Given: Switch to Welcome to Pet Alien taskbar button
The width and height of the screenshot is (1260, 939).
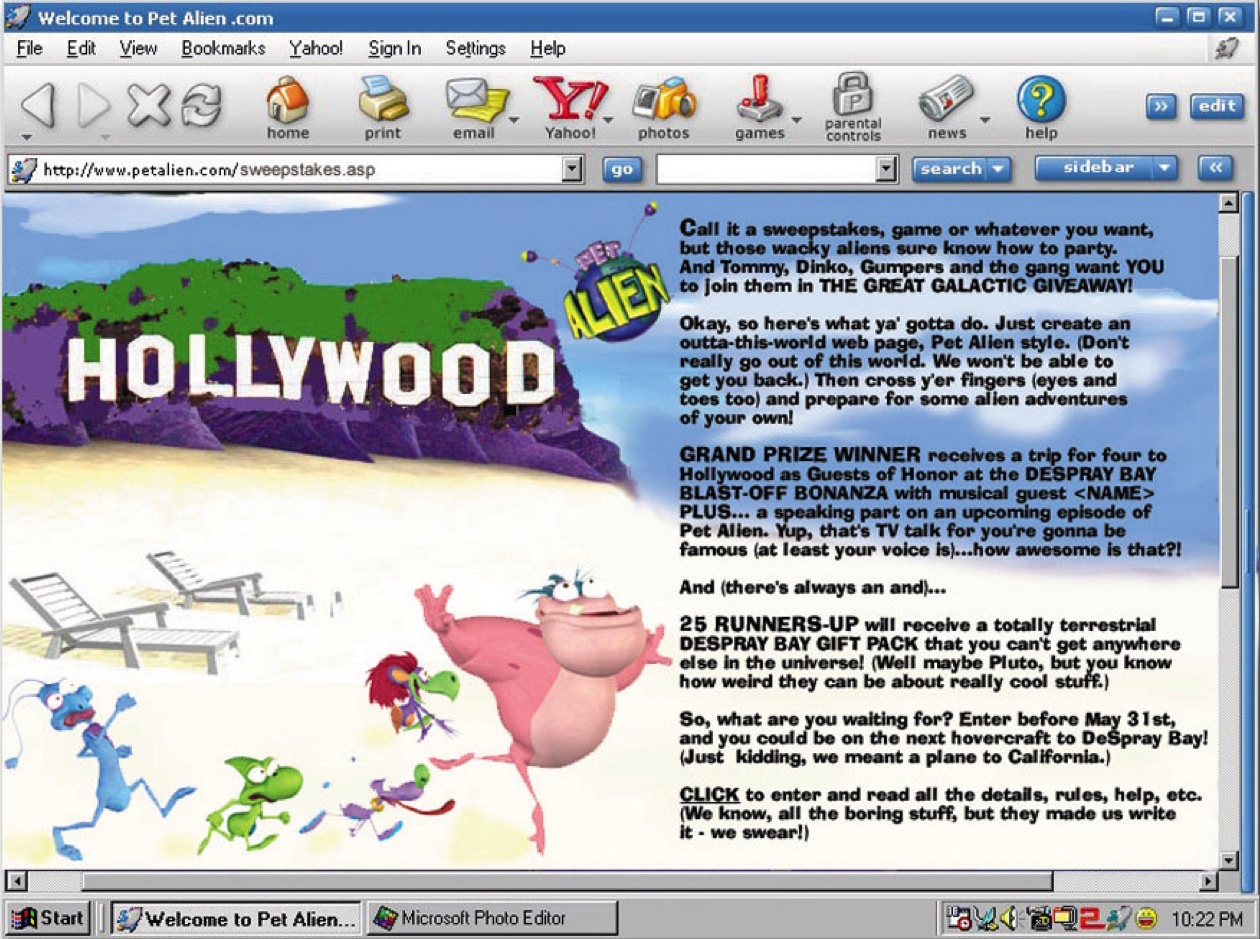Looking at the screenshot, I should point(236,918).
